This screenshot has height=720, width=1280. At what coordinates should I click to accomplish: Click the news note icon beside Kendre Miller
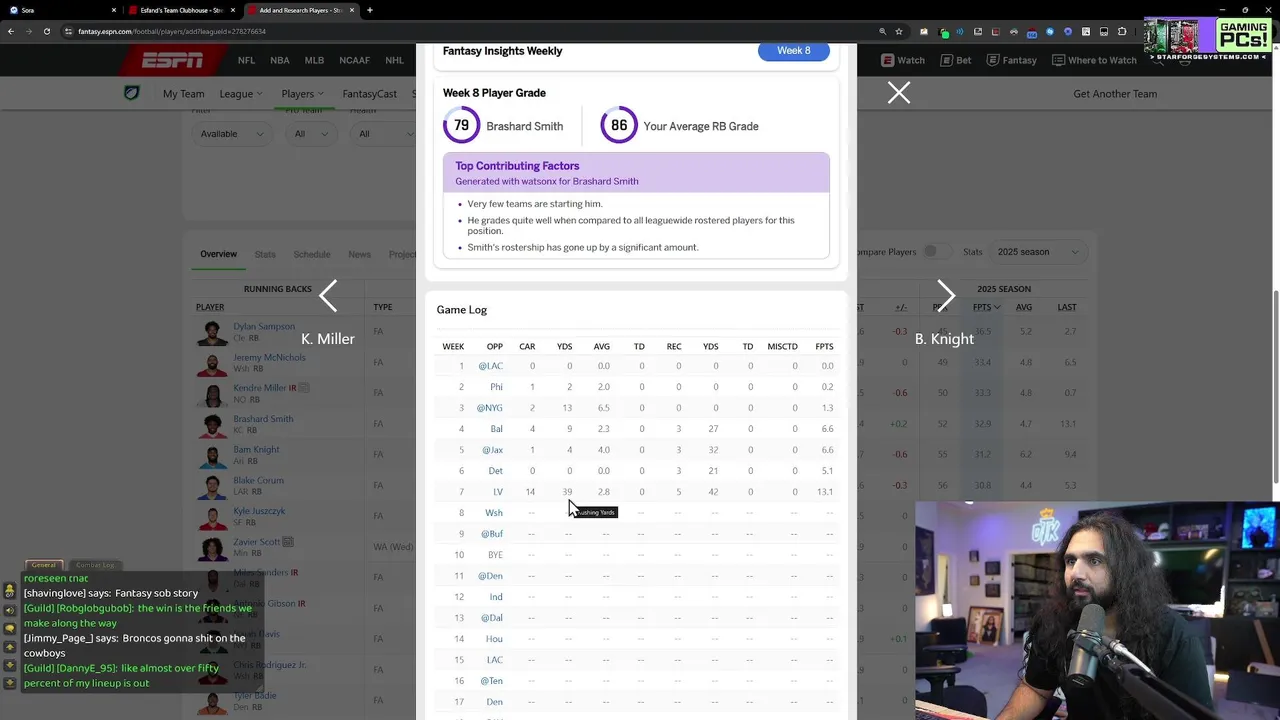point(304,388)
